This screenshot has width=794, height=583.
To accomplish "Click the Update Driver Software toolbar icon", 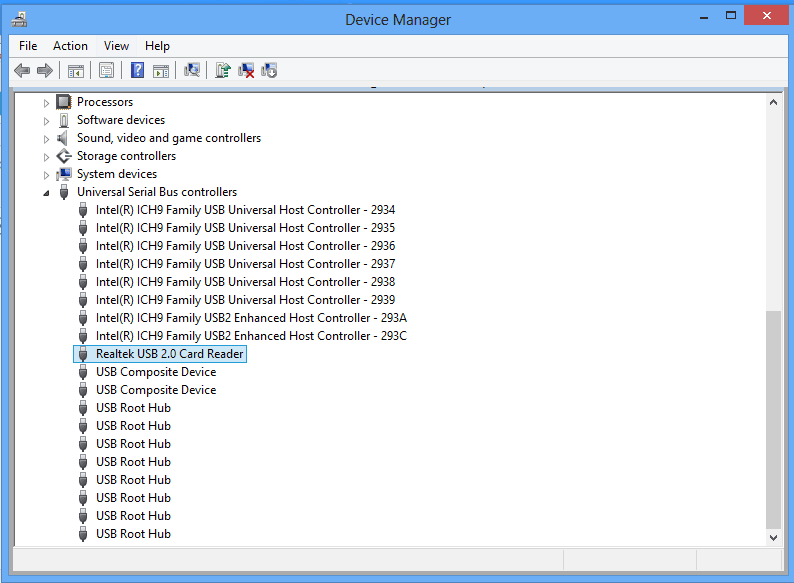I will pyautogui.click(x=222, y=70).
